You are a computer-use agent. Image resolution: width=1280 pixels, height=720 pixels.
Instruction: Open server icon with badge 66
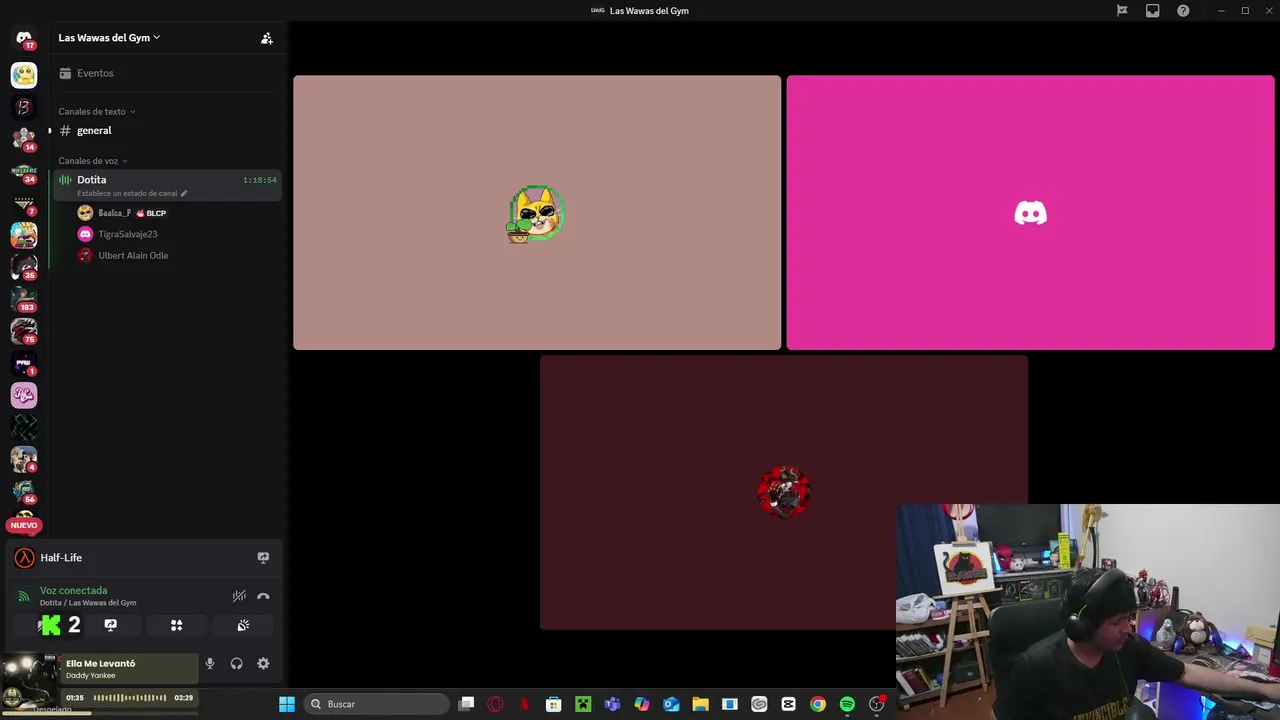point(24,491)
